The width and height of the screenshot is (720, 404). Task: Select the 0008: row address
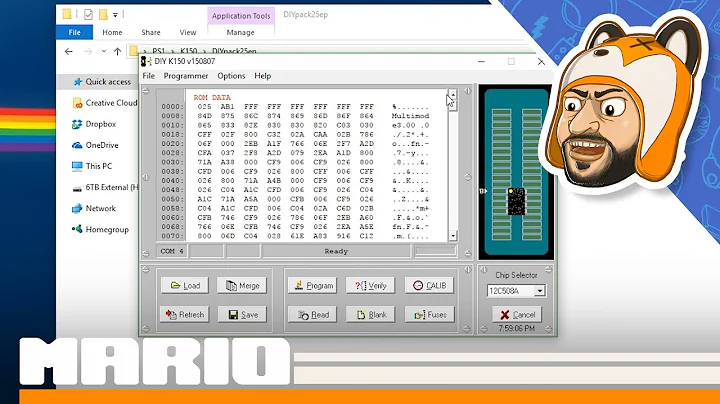[x=172, y=116]
